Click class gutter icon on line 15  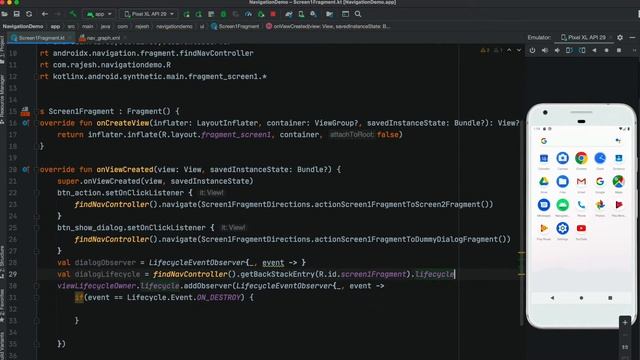click(x=25, y=111)
